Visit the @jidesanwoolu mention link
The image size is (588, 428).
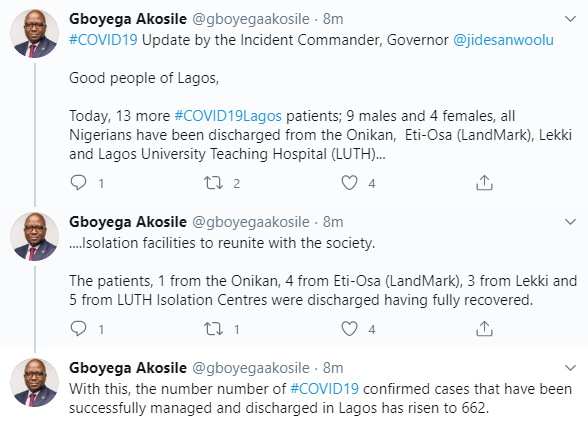tap(503, 40)
